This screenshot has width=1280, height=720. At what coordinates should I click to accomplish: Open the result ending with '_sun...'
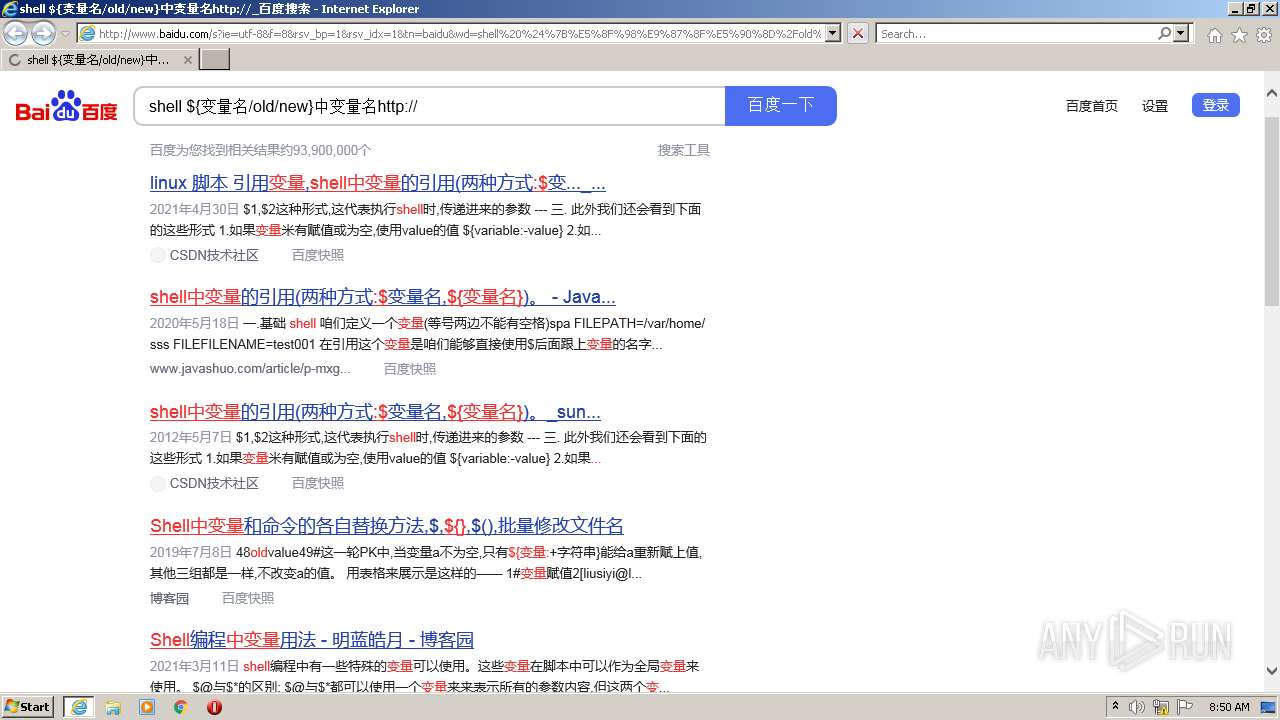[375, 412]
